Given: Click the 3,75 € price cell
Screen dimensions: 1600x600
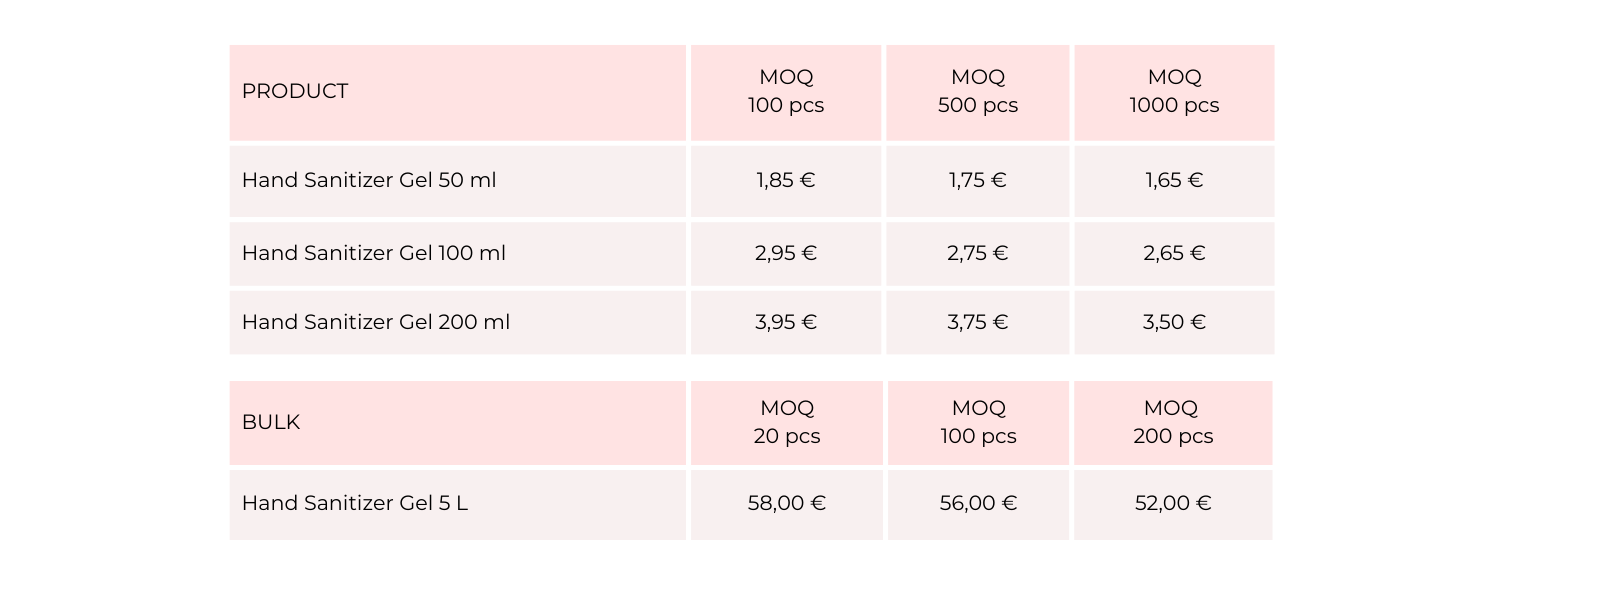Looking at the screenshot, I should [x=977, y=322].
